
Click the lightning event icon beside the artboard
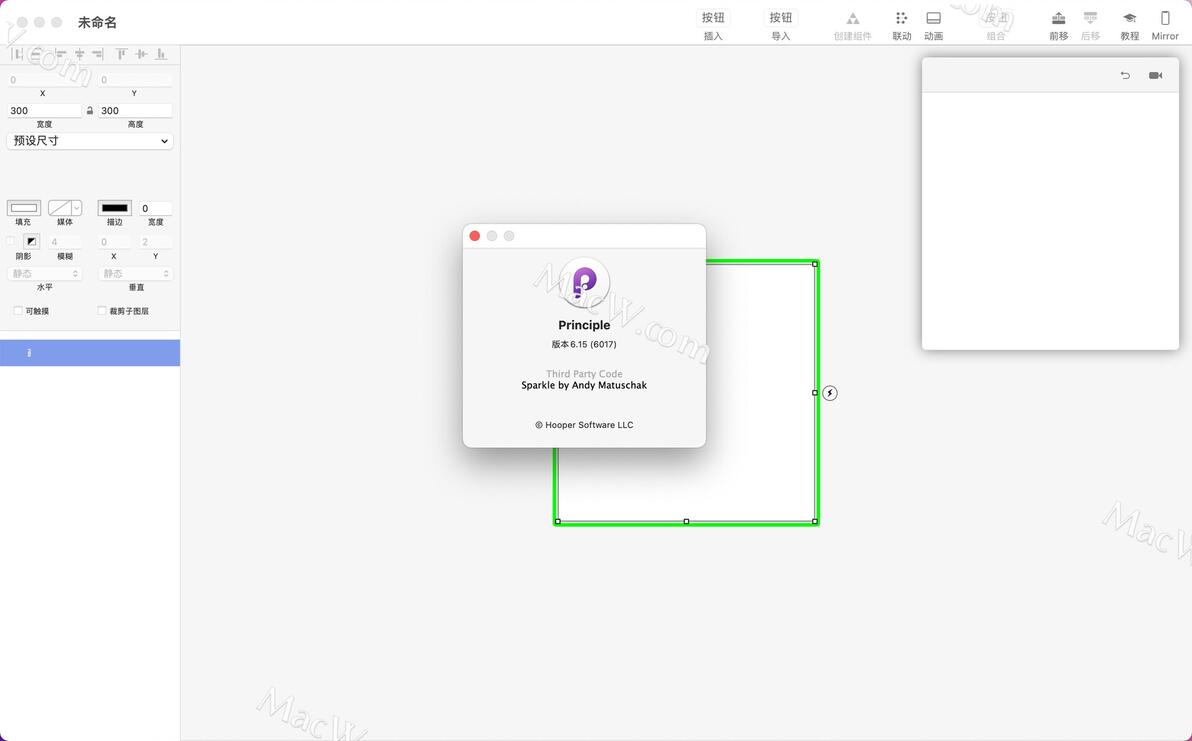(830, 393)
